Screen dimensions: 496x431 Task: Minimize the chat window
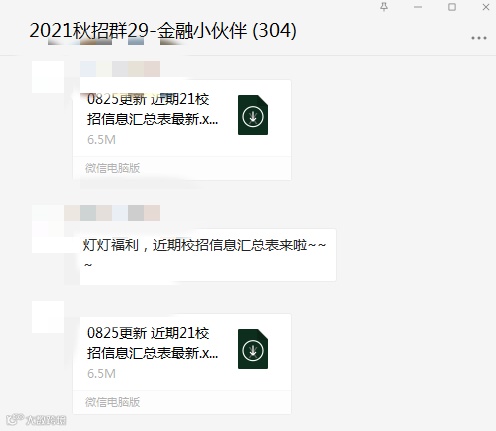418,7
